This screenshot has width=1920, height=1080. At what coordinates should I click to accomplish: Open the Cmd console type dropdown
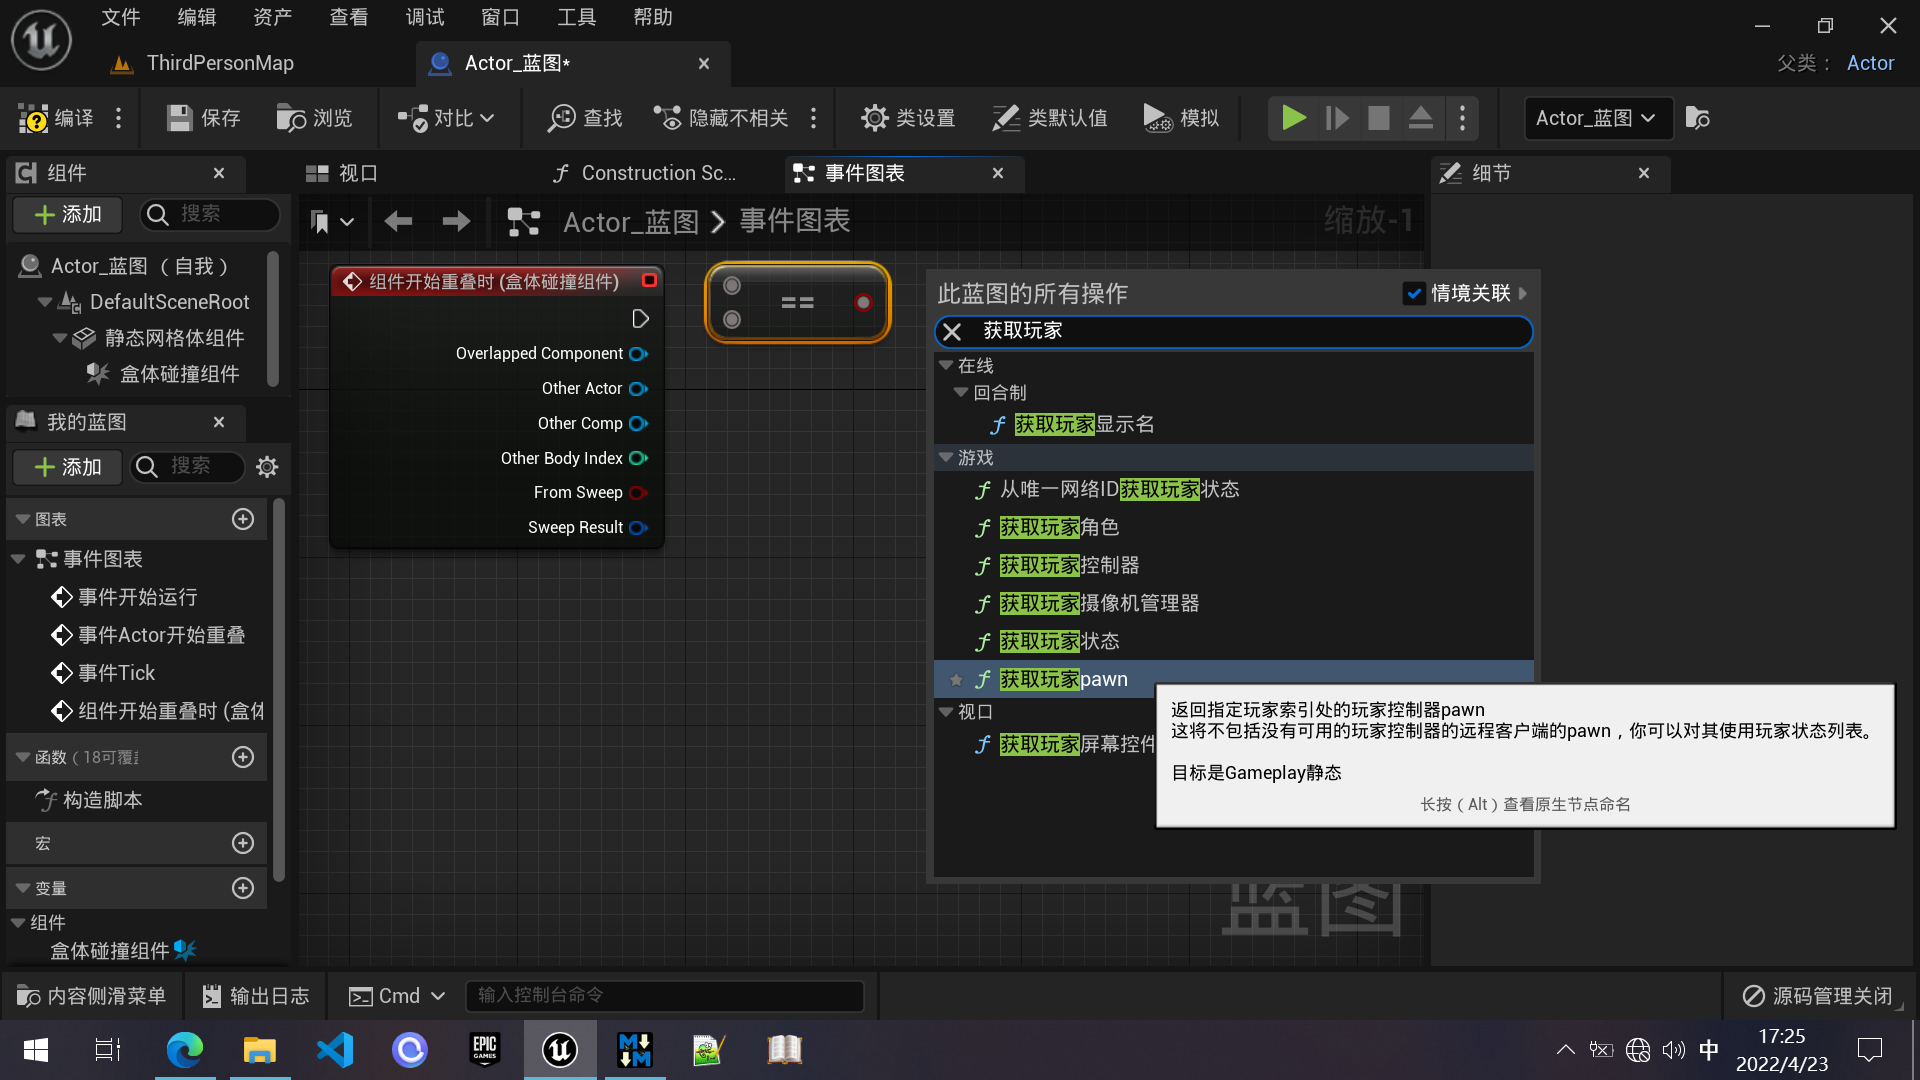coord(438,995)
